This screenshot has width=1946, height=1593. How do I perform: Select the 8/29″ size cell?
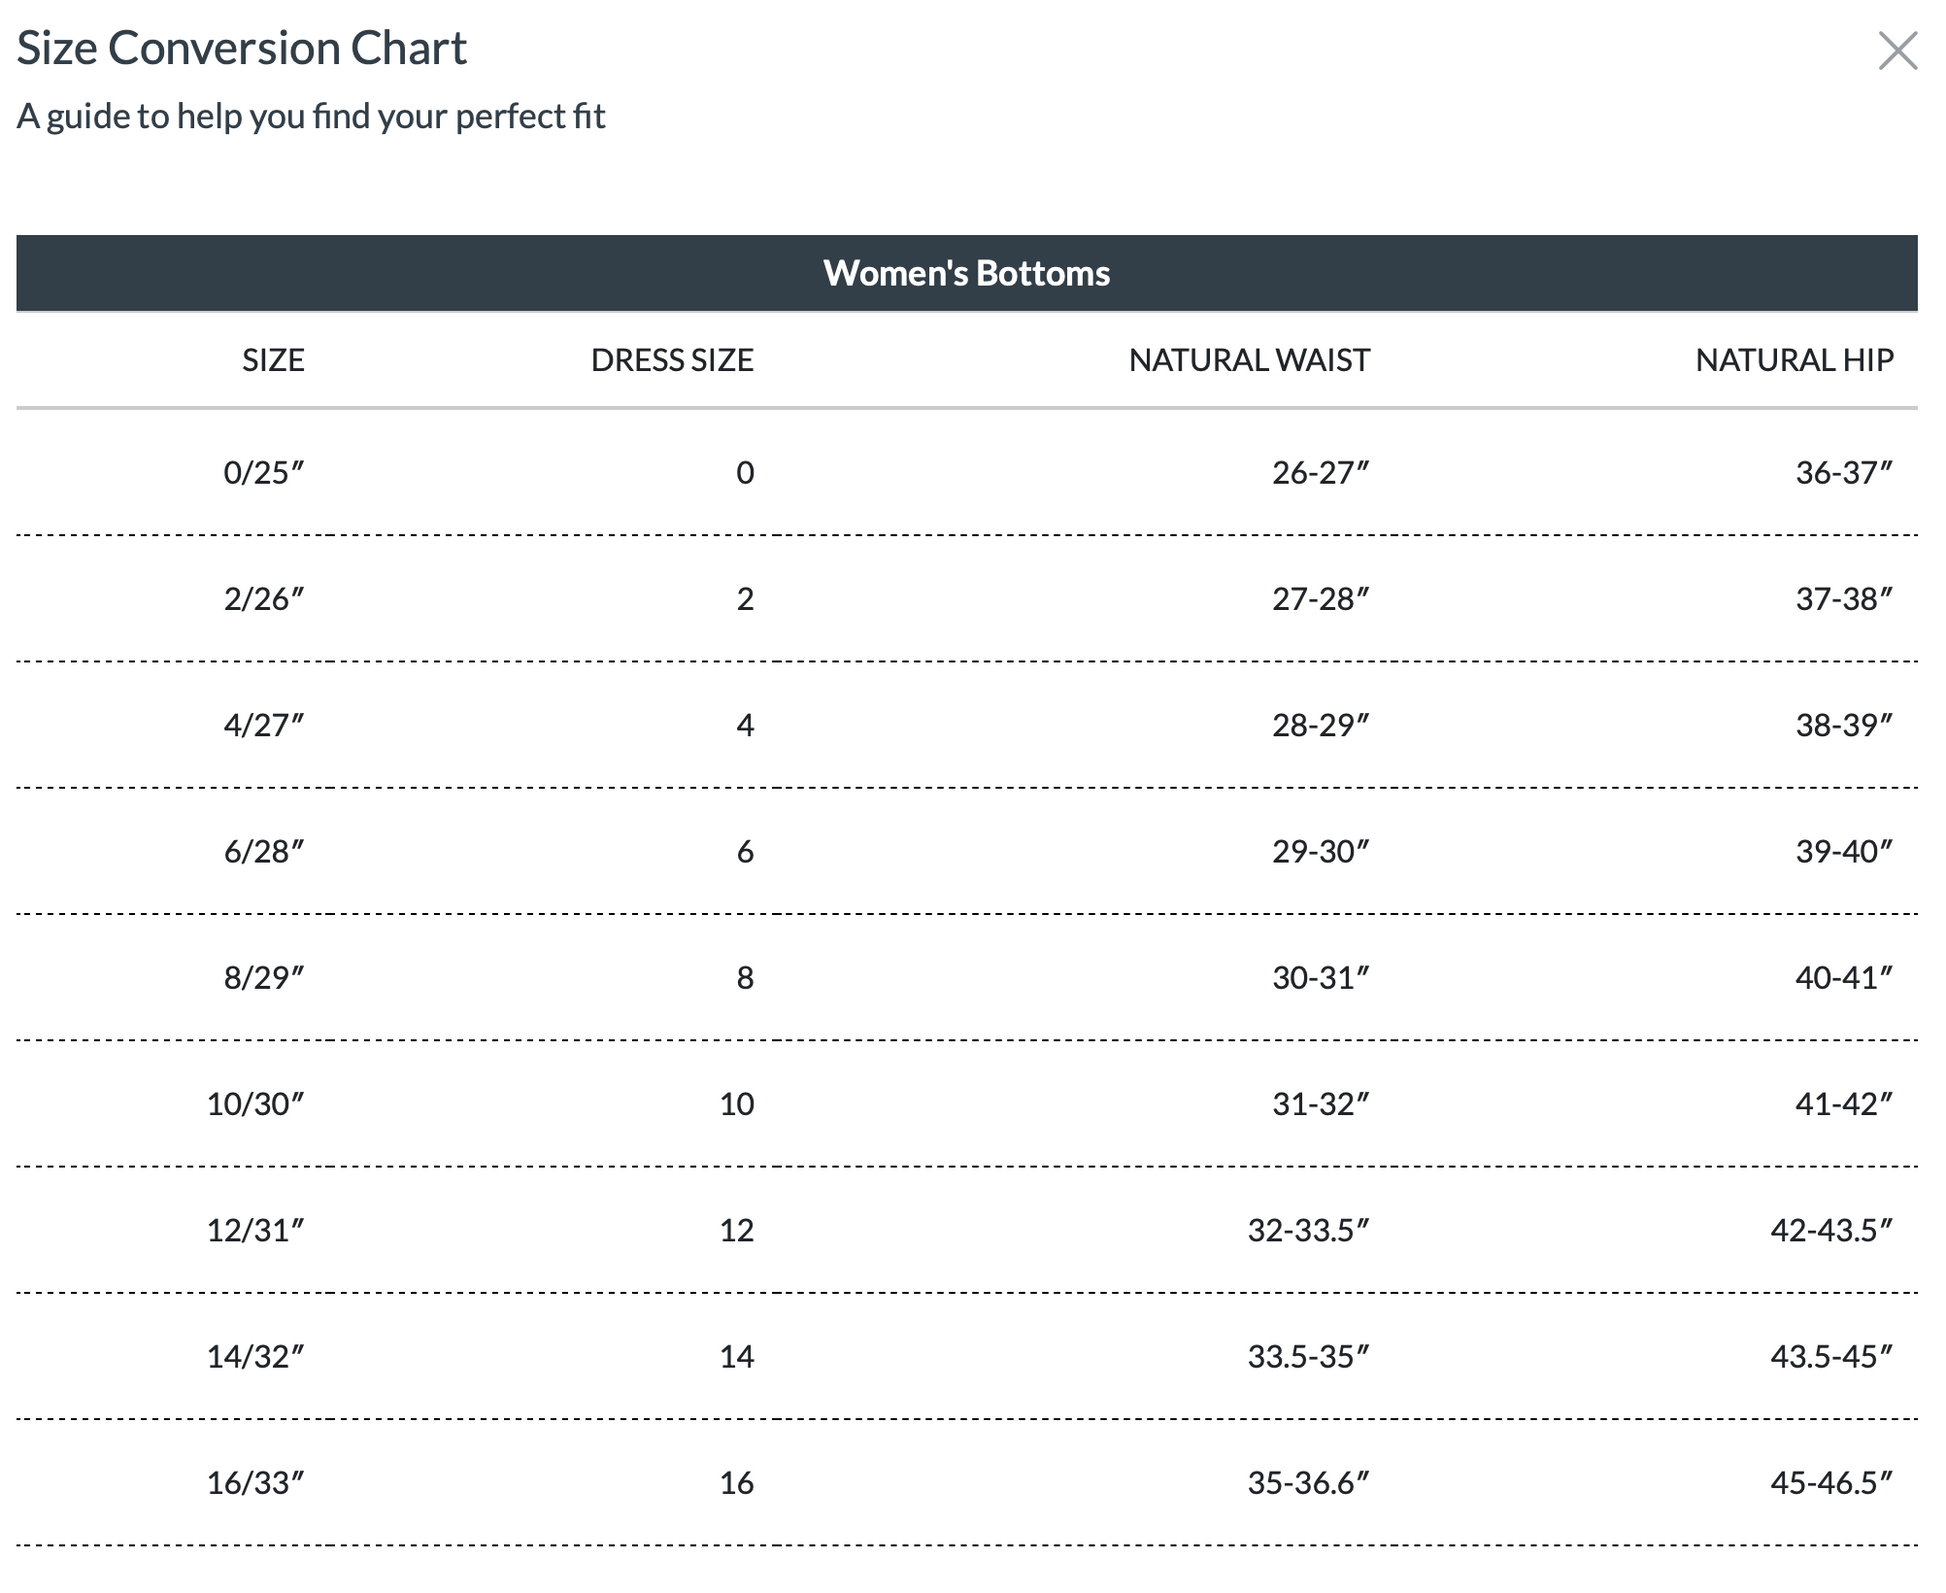click(263, 977)
